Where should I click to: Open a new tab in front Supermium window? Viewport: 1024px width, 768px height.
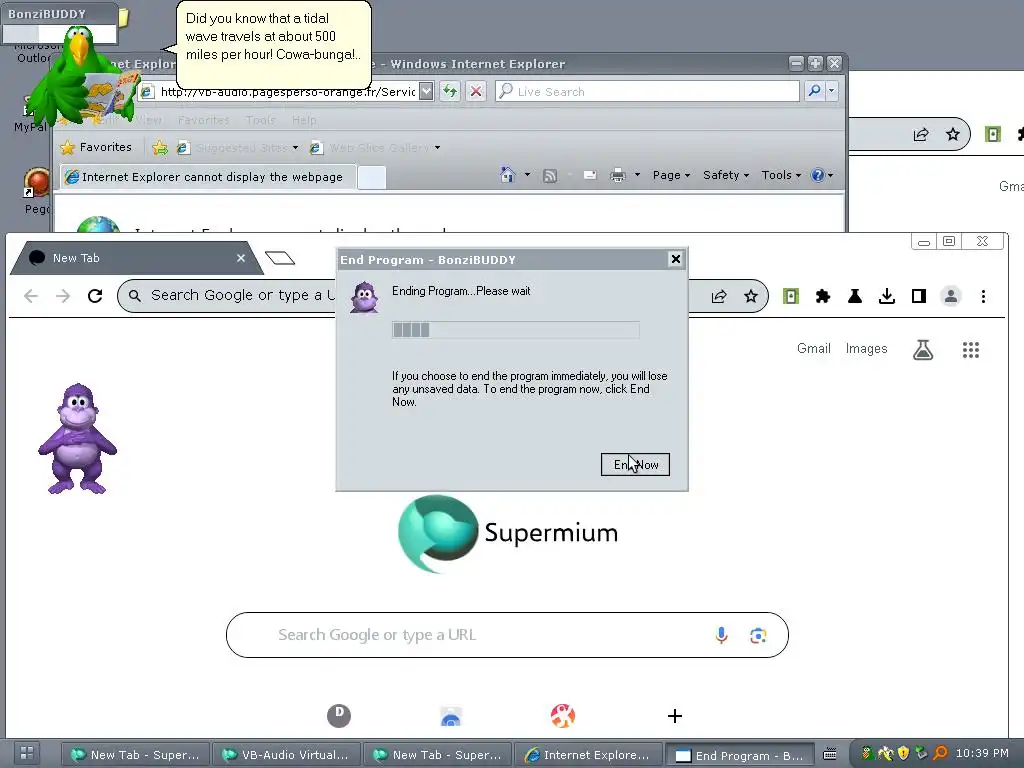(280, 258)
